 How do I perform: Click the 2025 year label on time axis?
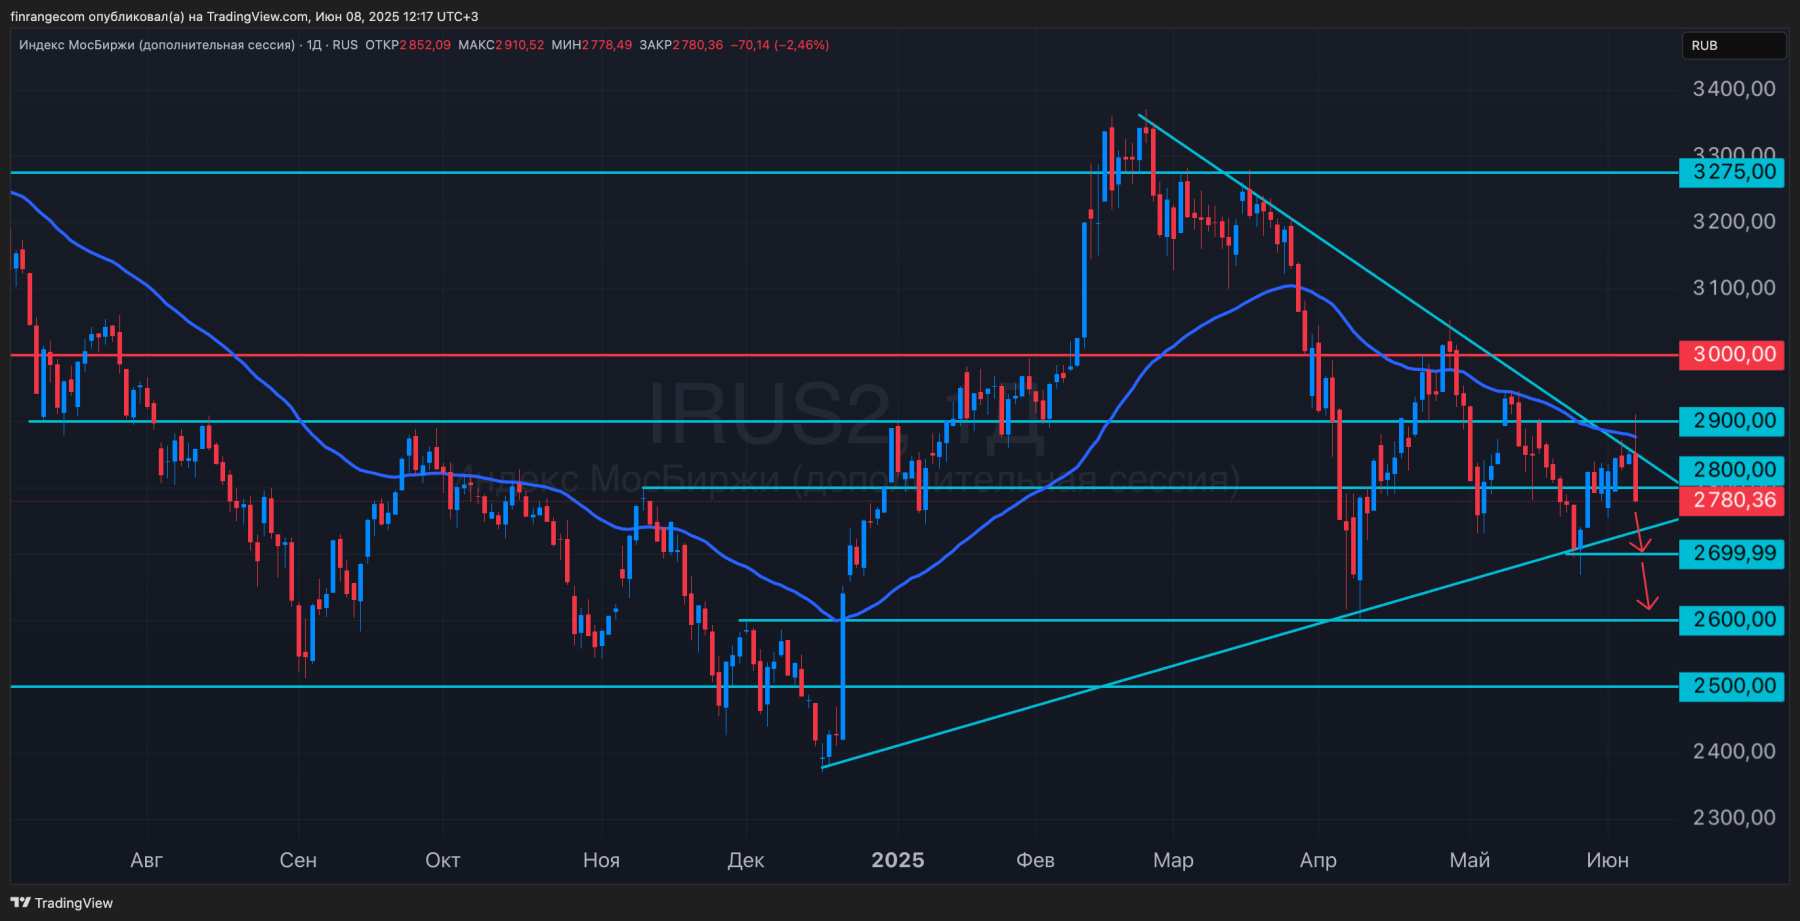898,860
